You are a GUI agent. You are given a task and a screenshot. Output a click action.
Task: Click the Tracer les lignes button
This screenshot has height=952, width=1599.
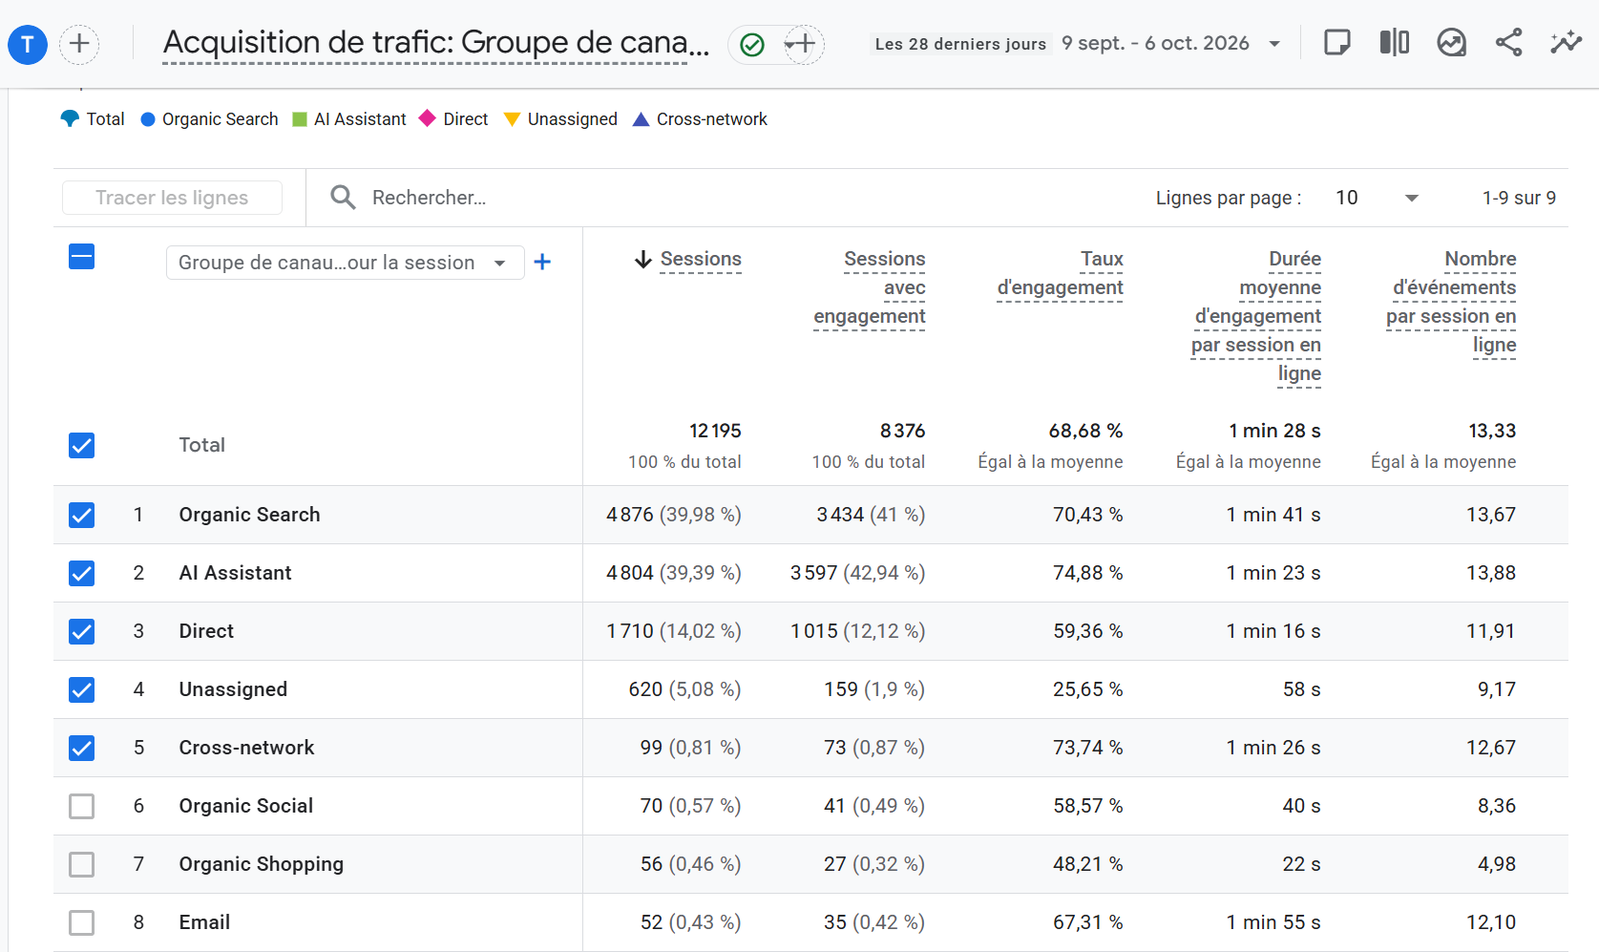pos(172,198)
